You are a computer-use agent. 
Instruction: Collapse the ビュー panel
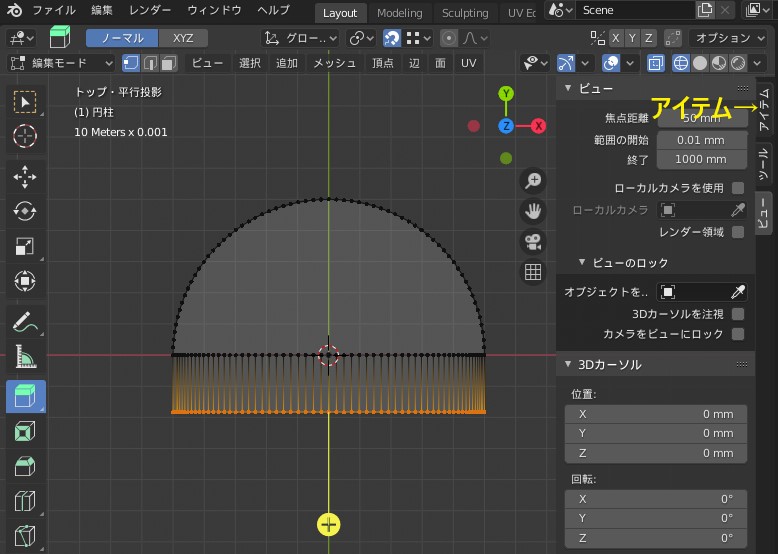[568, 88]
